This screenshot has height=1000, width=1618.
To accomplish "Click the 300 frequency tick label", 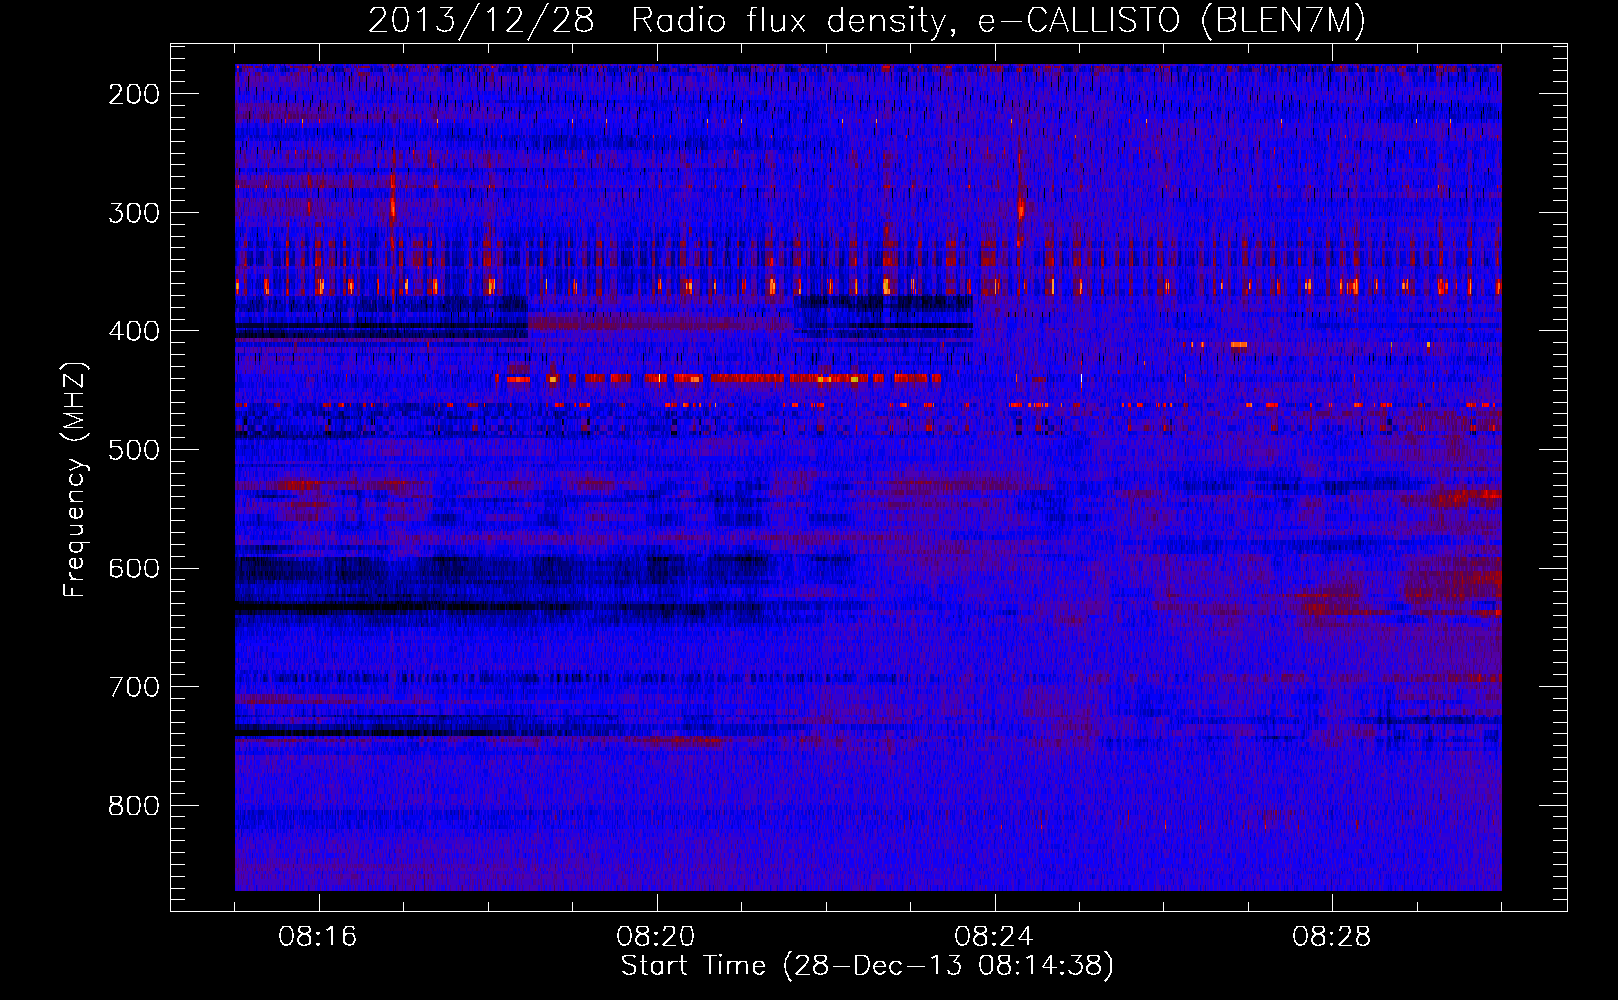I will (133, 213).
